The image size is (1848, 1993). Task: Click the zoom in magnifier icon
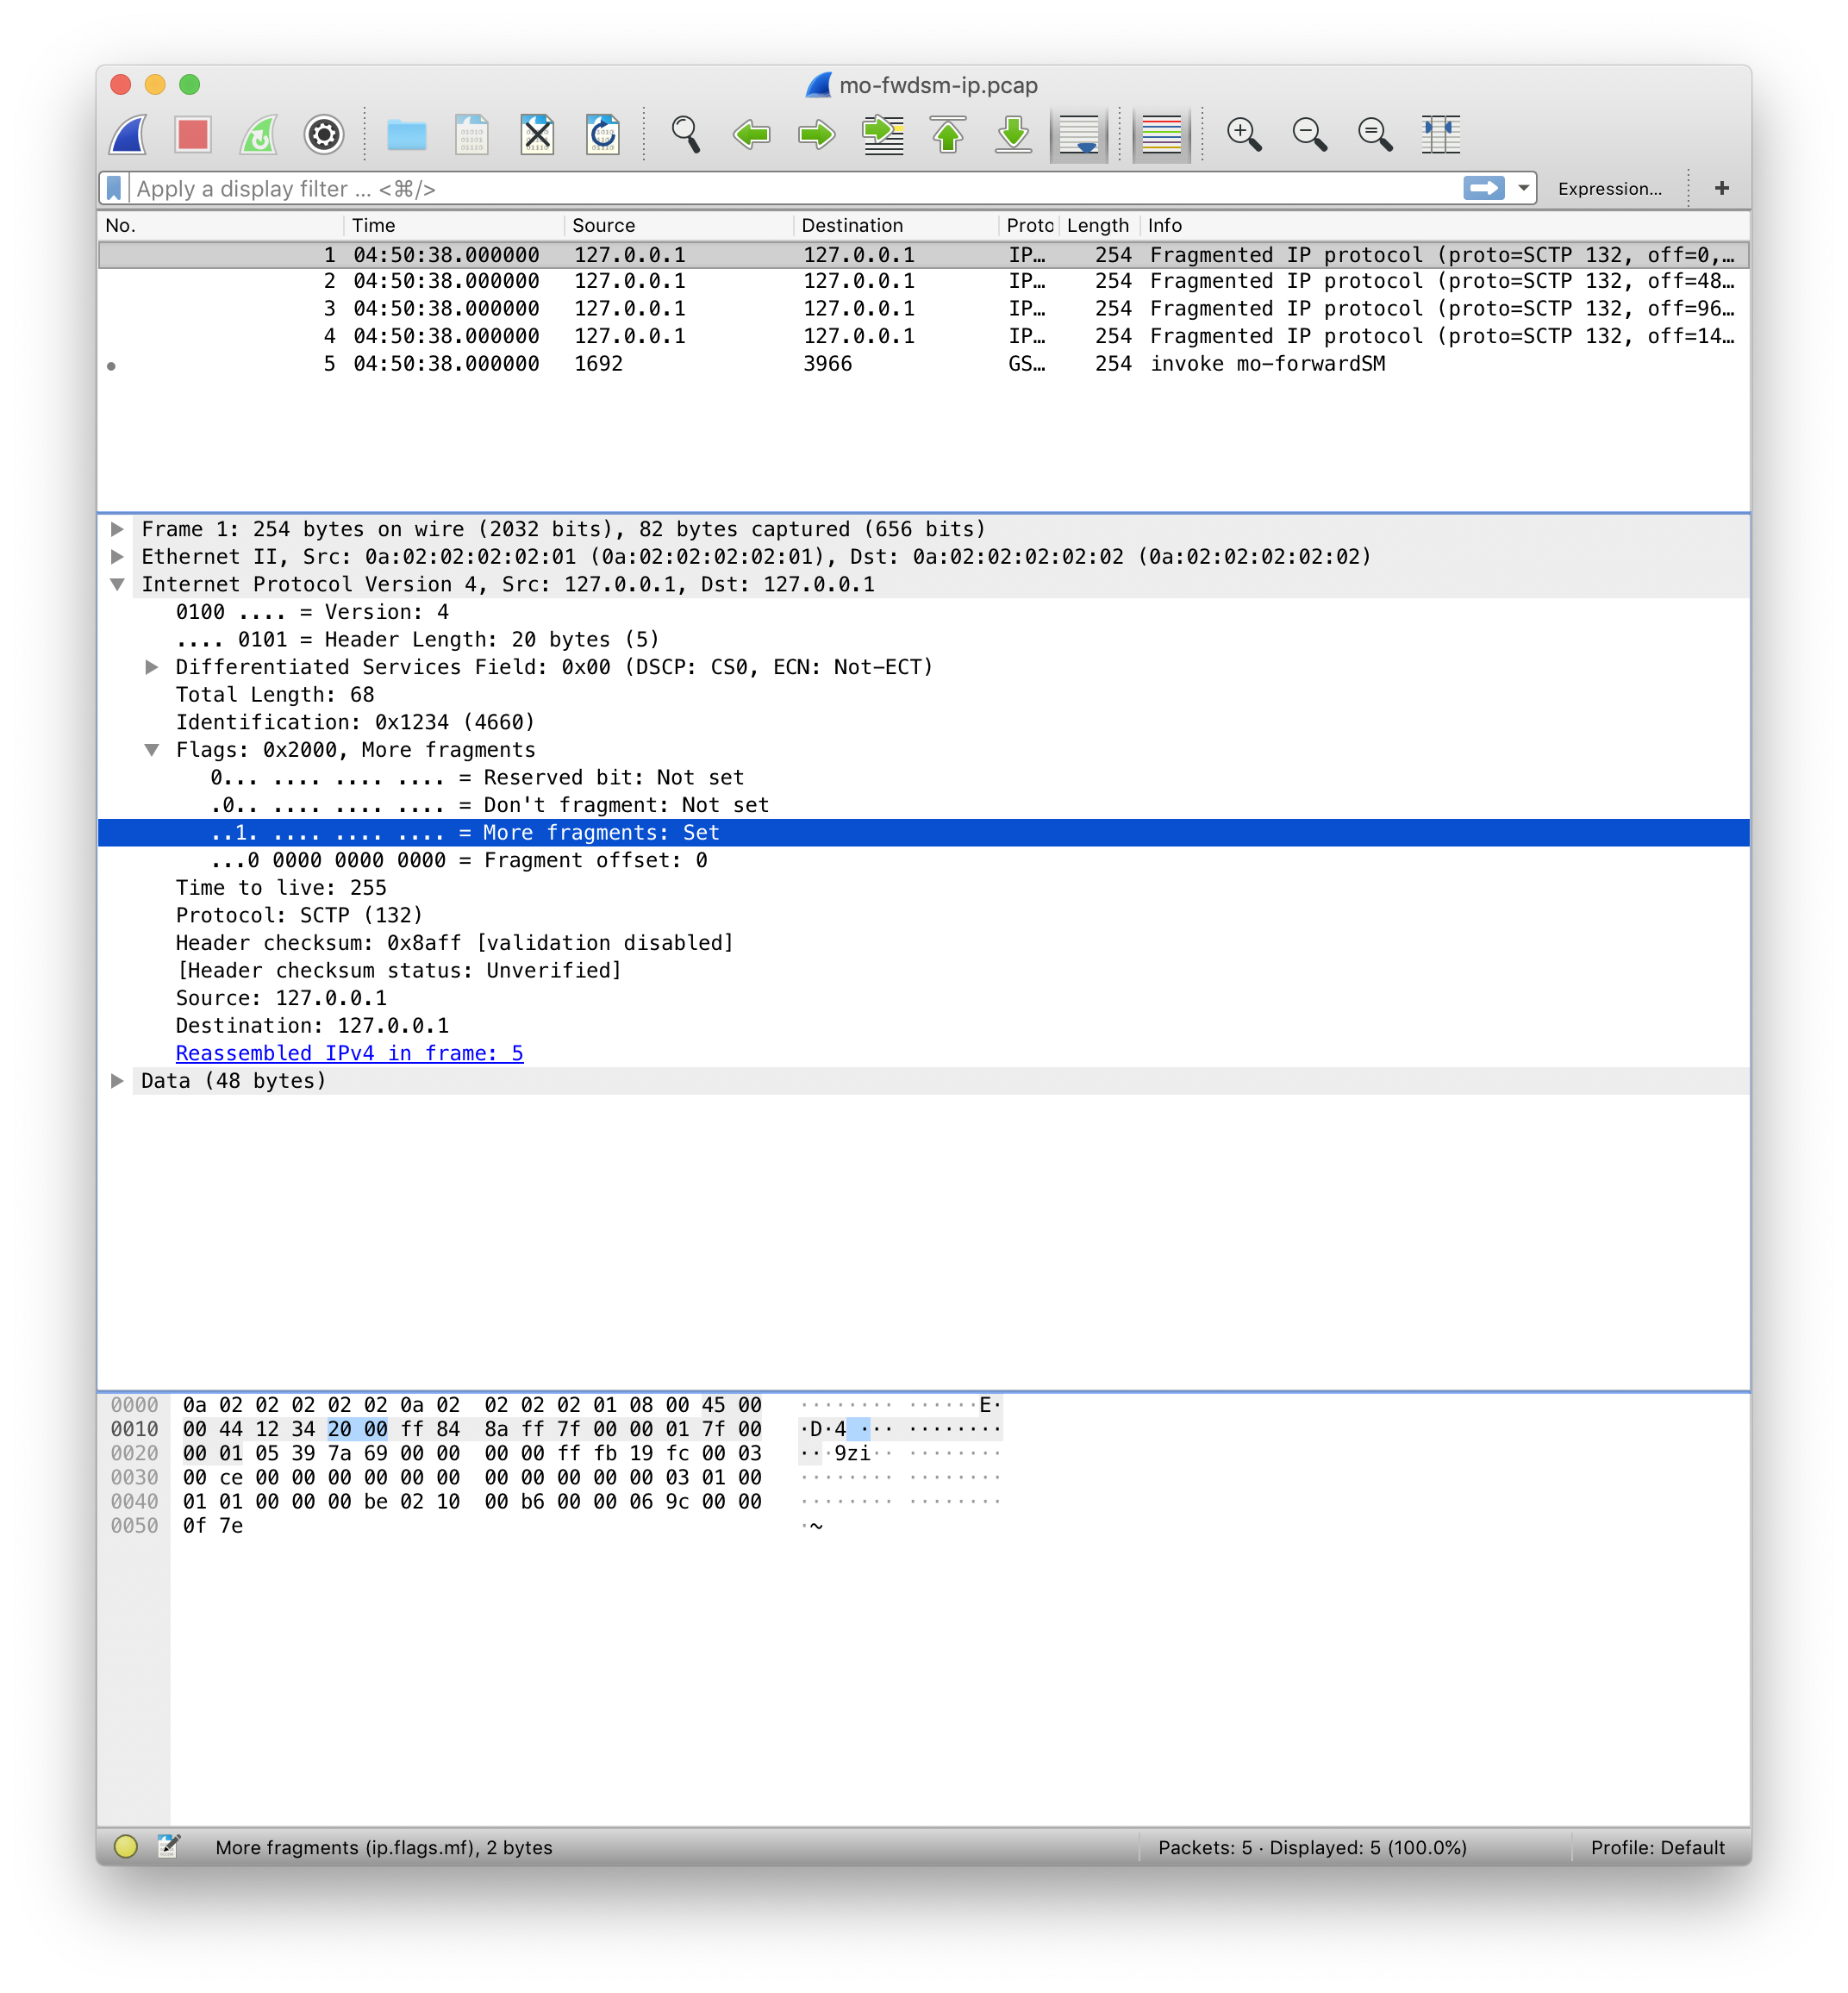click(1243, 134)
